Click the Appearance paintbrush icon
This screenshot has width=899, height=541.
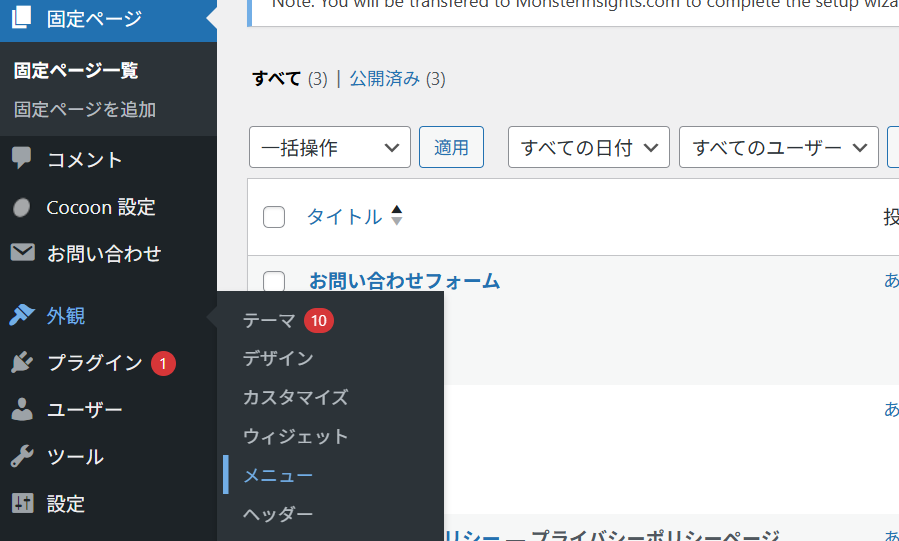coord(22,315)
